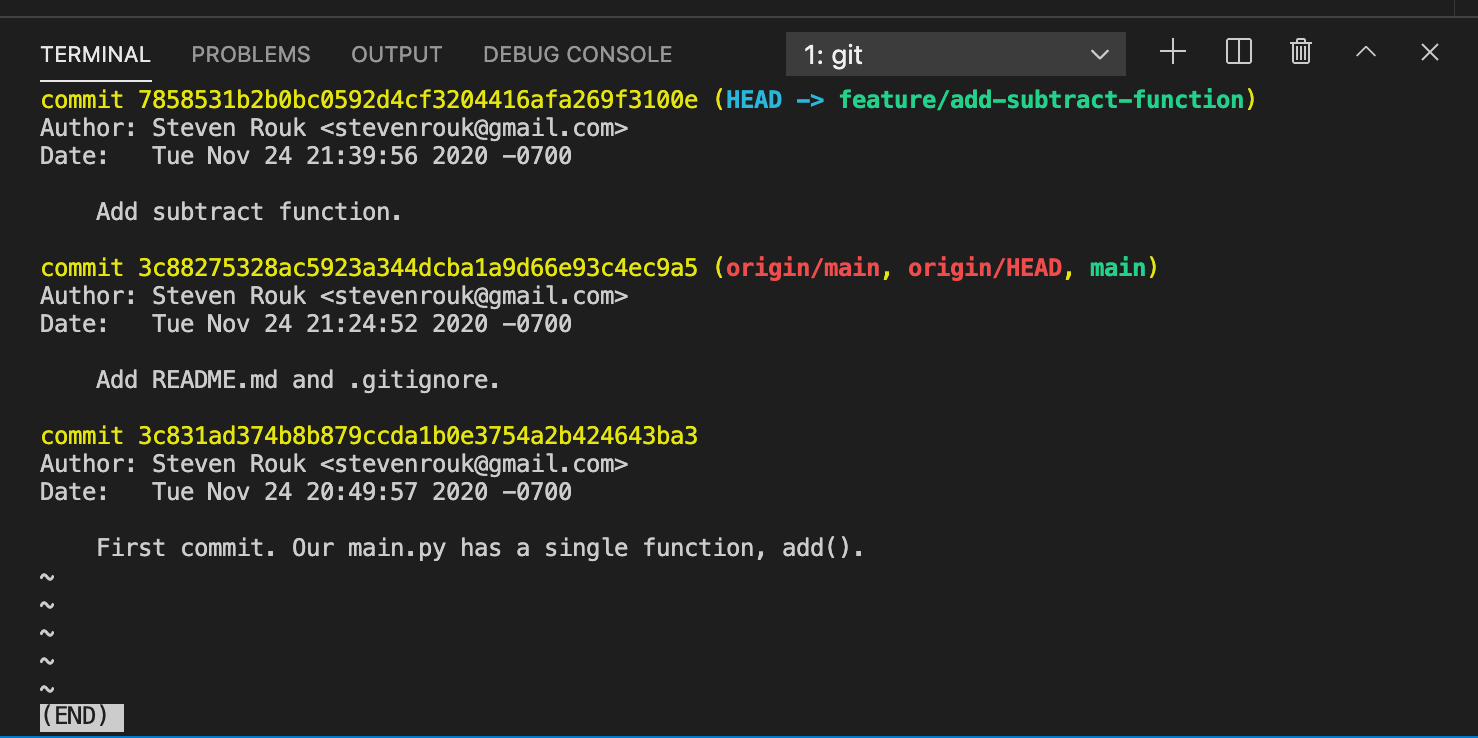Image resolution: width=1478 pixels, height=738 pixels.
Task: Close the terminal panel
Action: point(1430,52)
